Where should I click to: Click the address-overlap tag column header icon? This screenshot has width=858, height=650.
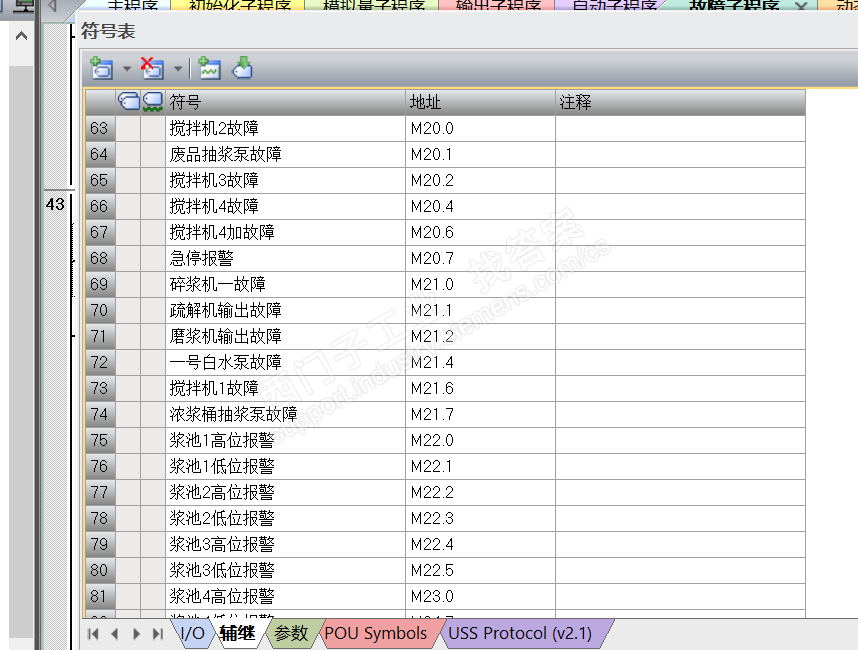(129, 102)
